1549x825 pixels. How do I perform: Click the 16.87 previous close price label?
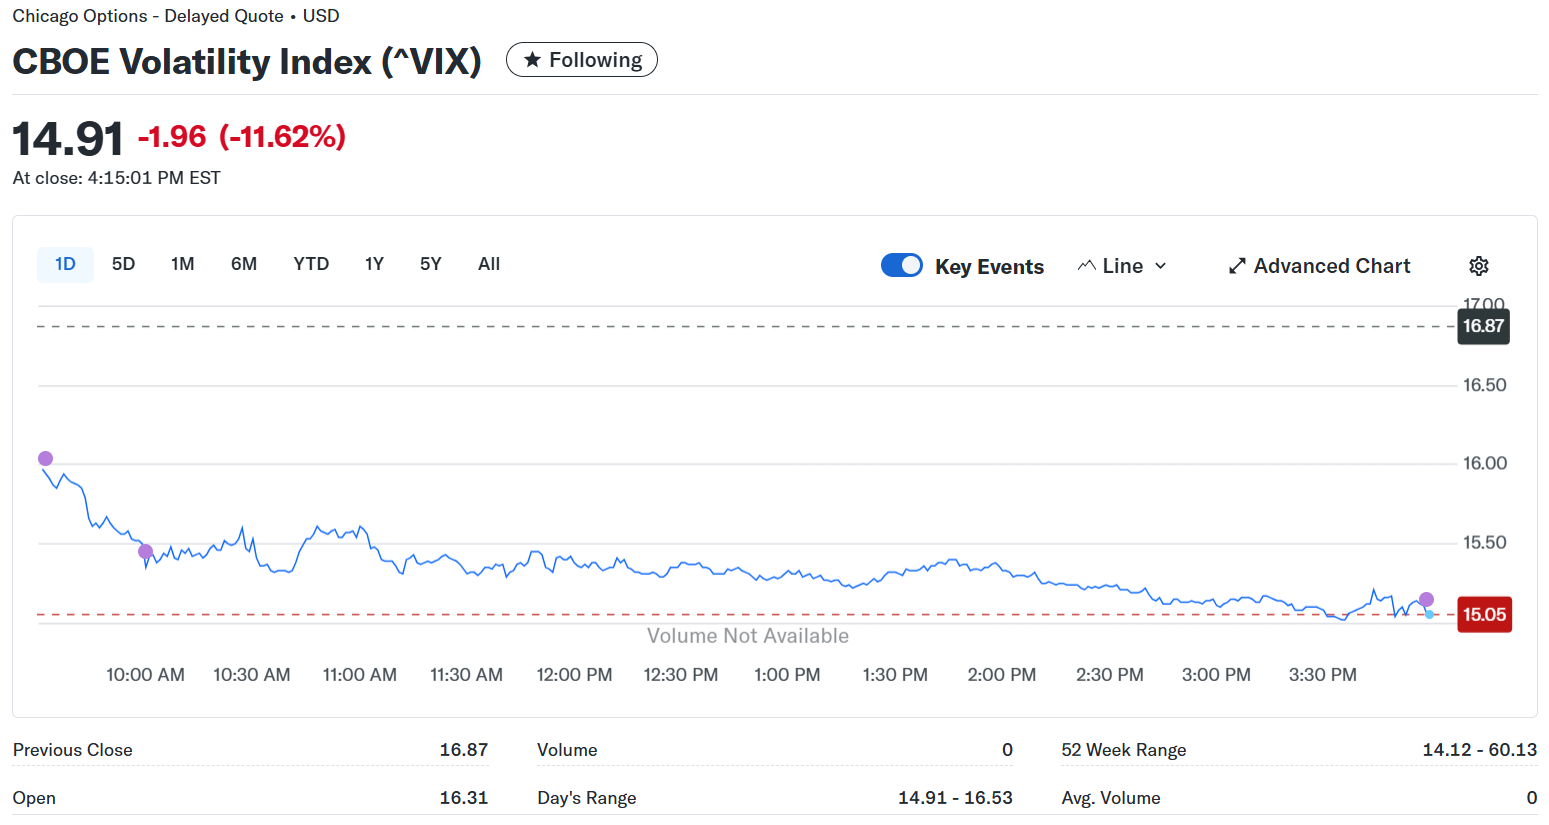pyautogui.click(x=1483, y=326)
